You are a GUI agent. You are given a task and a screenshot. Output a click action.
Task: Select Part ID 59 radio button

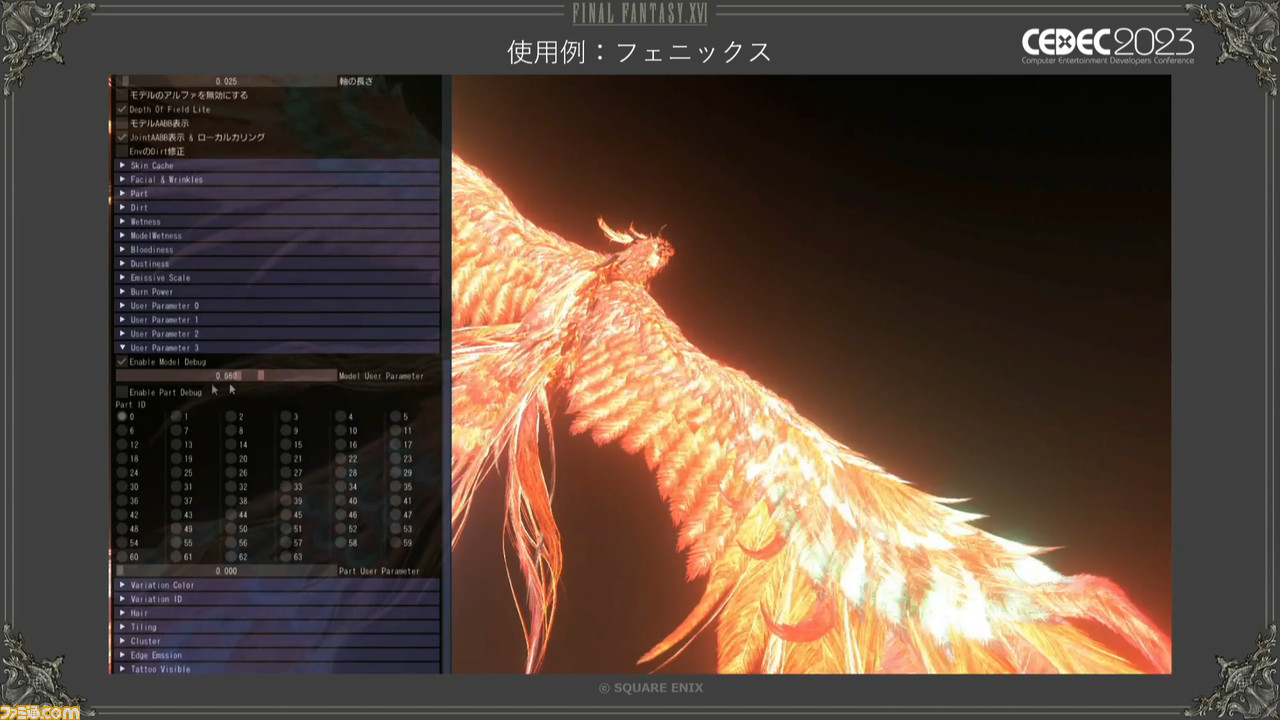[x=396, y=542]
